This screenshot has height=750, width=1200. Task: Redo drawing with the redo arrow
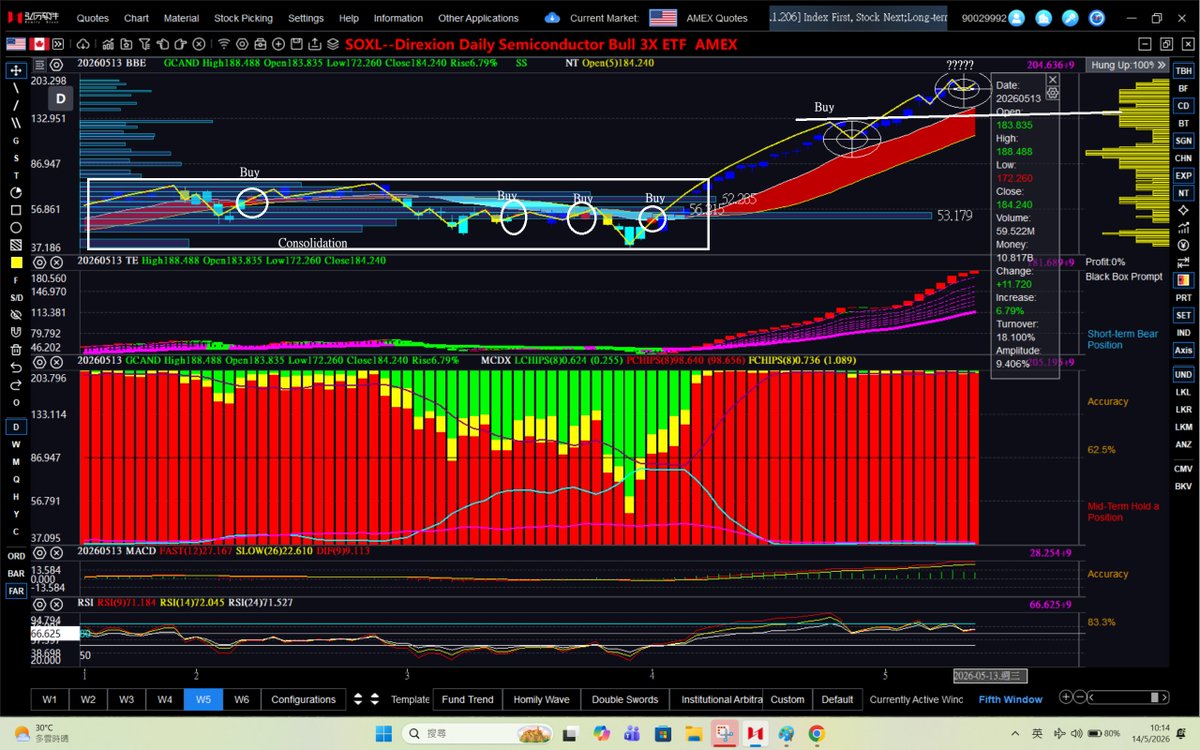(x=16, y=384)
